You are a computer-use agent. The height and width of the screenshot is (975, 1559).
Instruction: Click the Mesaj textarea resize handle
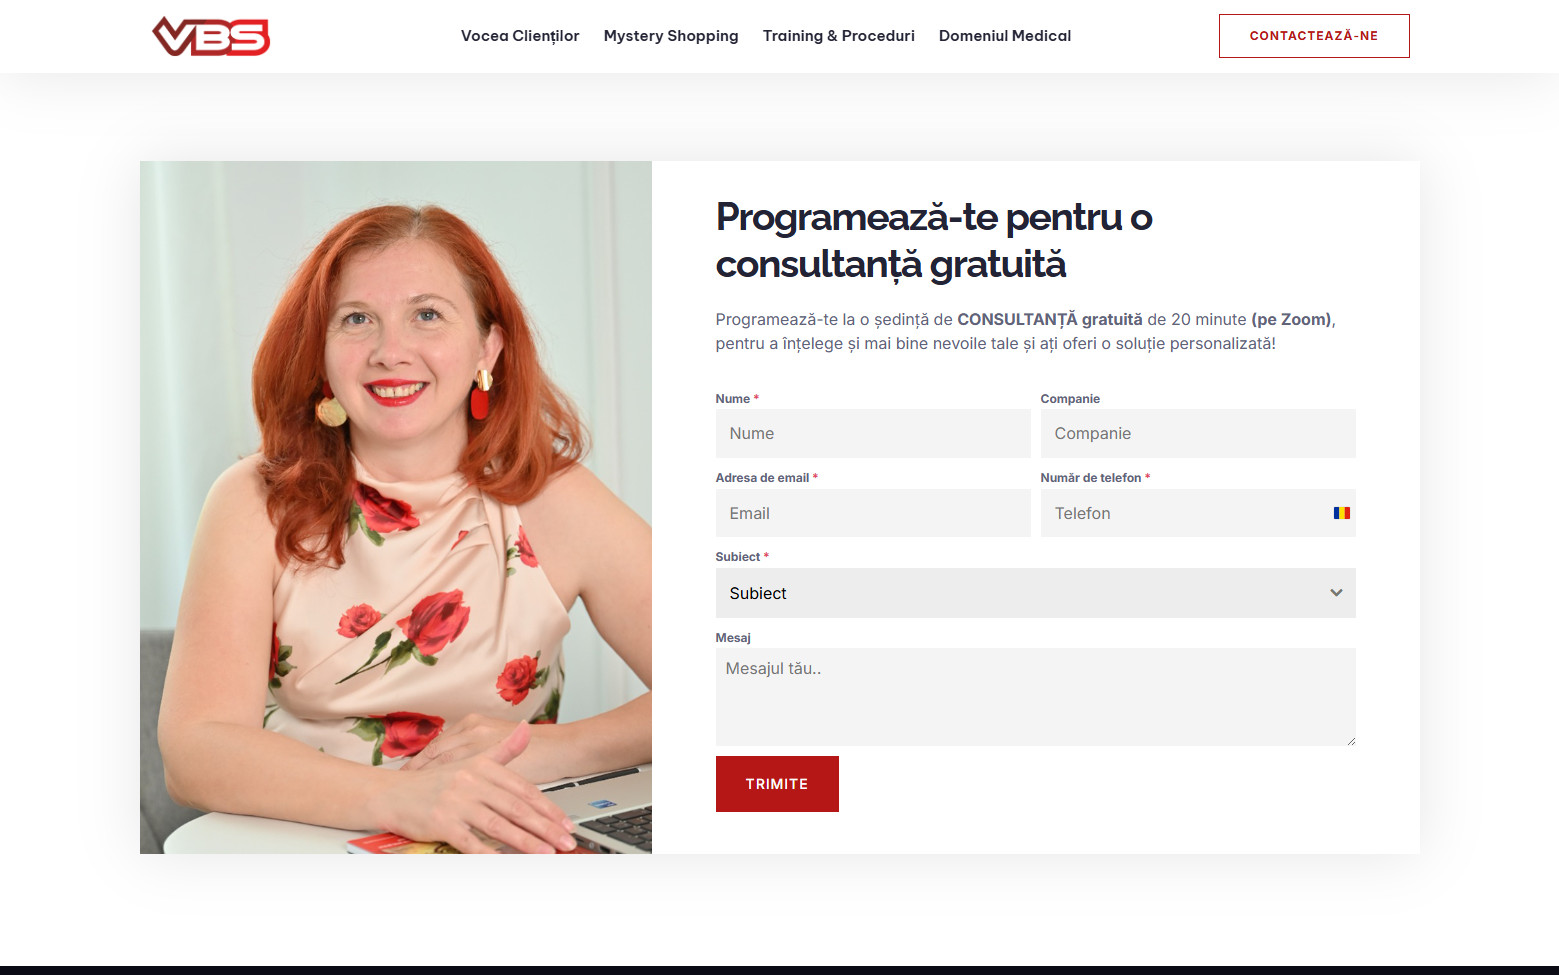click(x=1350, y=740)
